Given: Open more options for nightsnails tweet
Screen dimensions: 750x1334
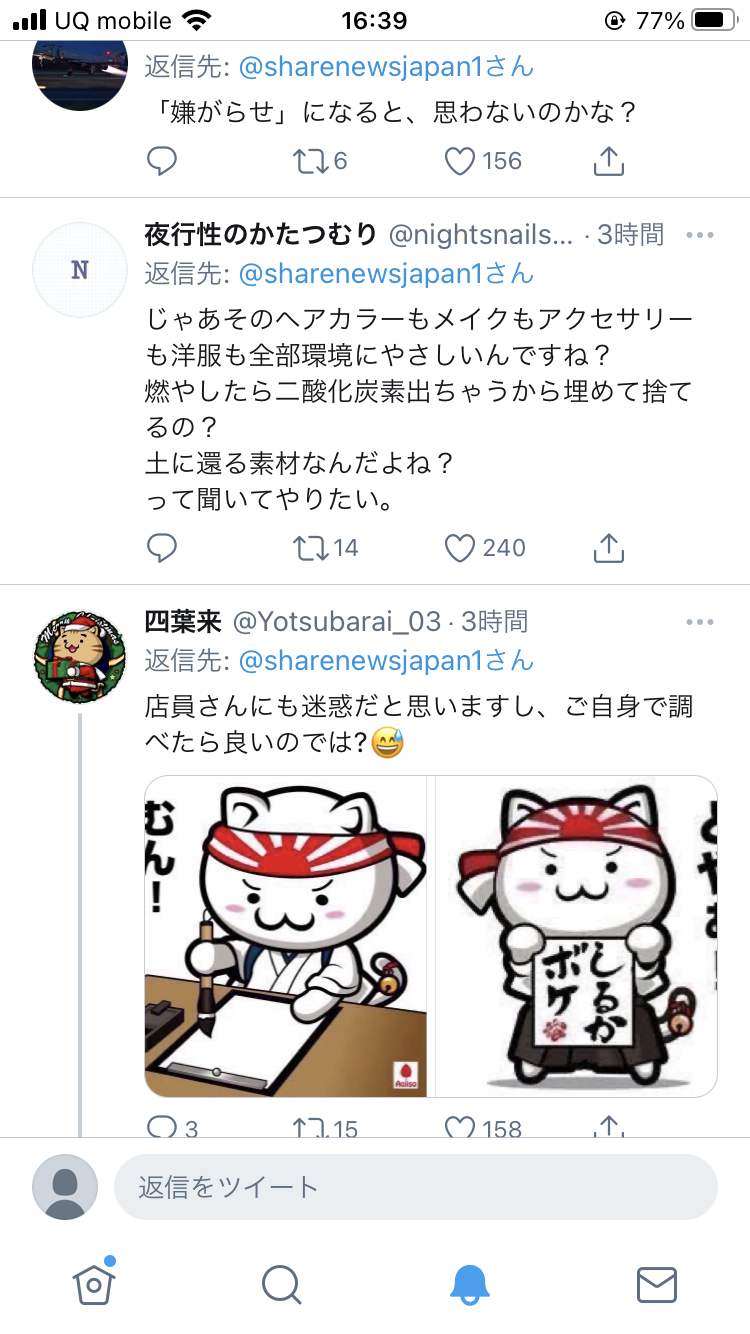Looking at the screenshot, I should click(700, 235).
